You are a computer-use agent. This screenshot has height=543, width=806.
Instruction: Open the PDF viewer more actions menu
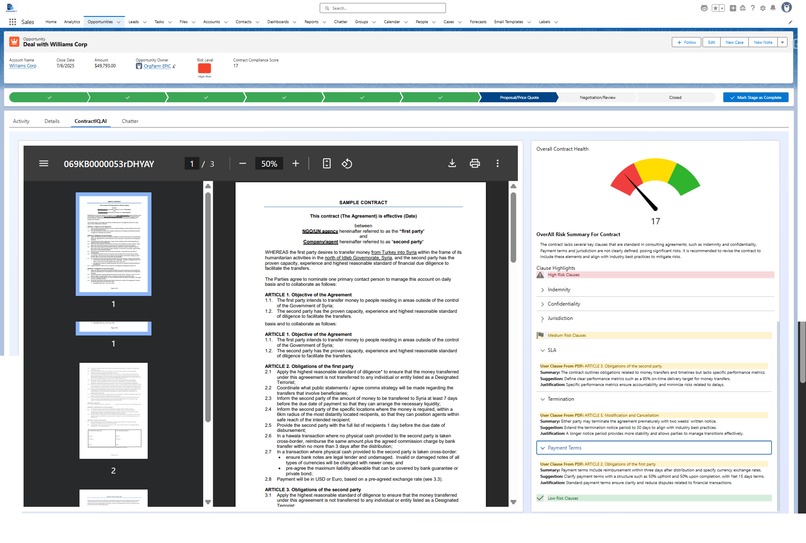click(x=497, y=164)
